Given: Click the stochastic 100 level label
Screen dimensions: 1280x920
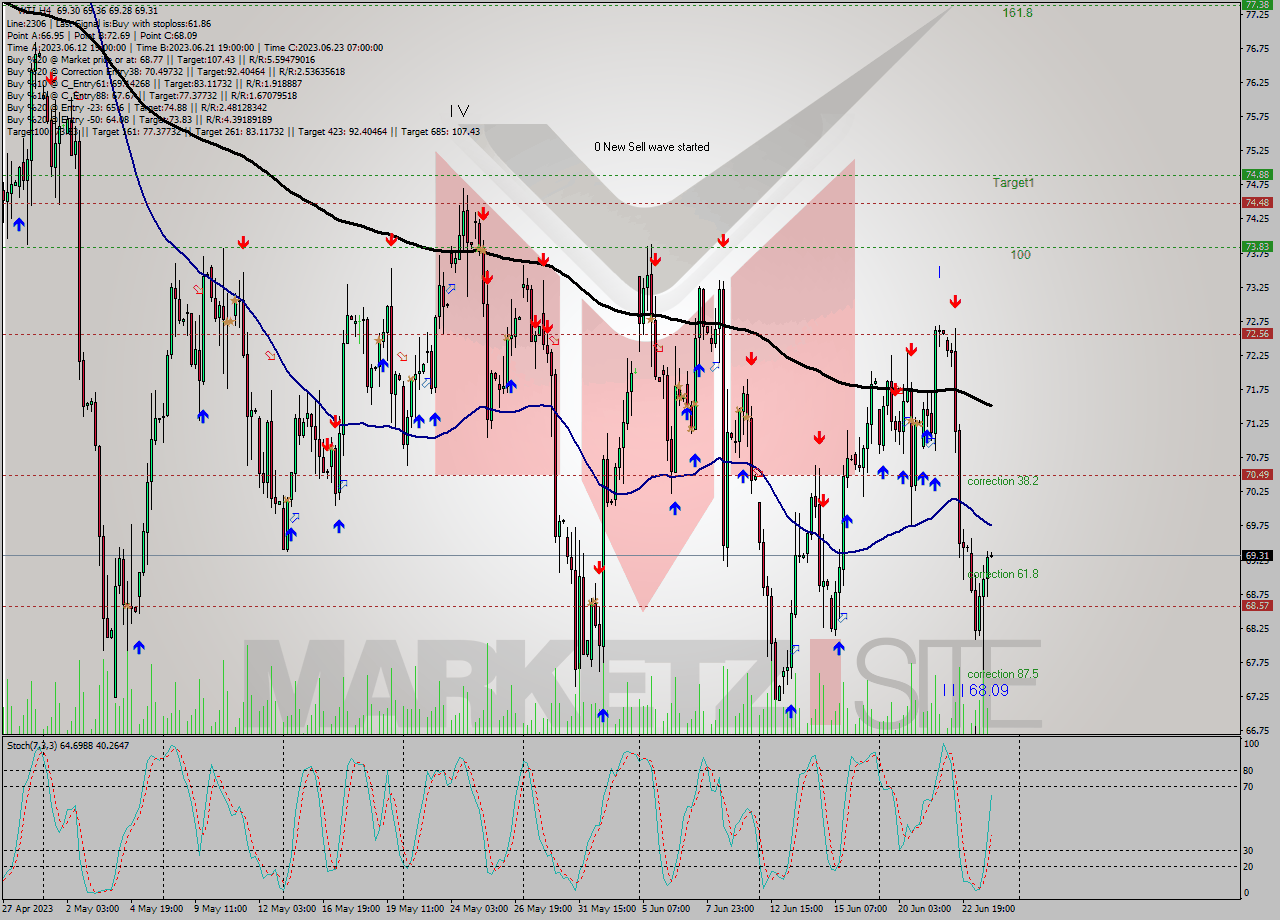Looking at the screenshot, I should pyautogui.click(x=1250, y=744).
